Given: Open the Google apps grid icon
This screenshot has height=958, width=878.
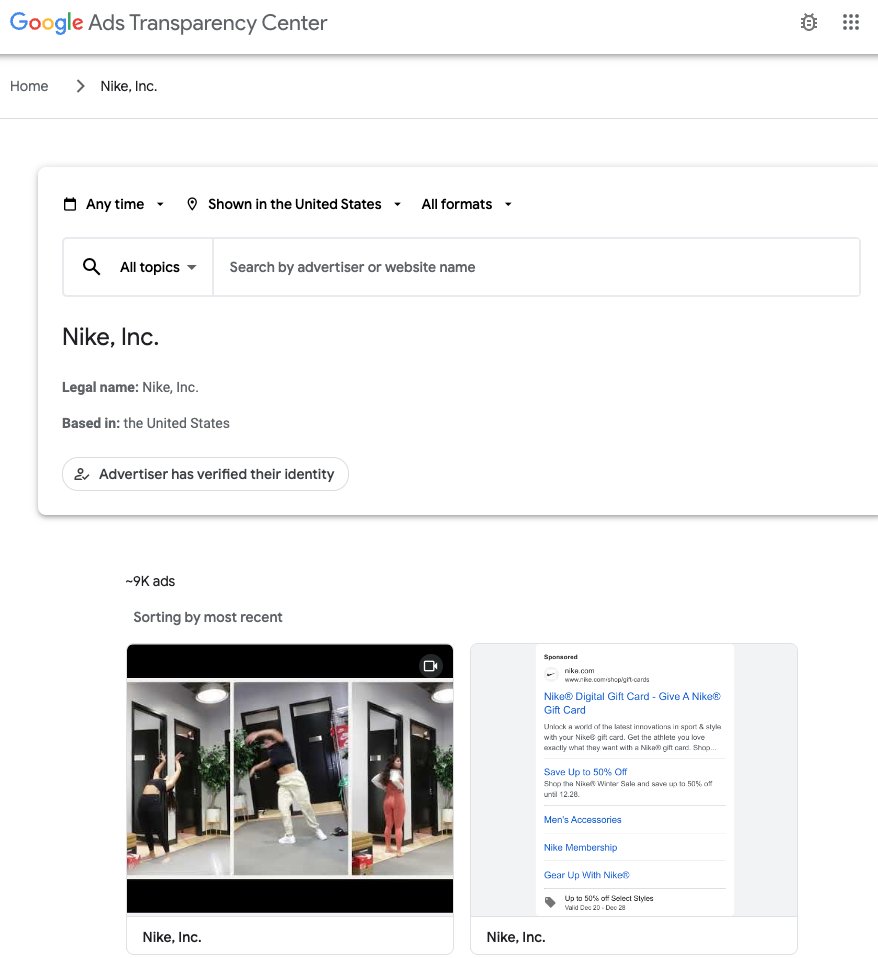Looking at the screenshot, I should [x=851, y=23].
